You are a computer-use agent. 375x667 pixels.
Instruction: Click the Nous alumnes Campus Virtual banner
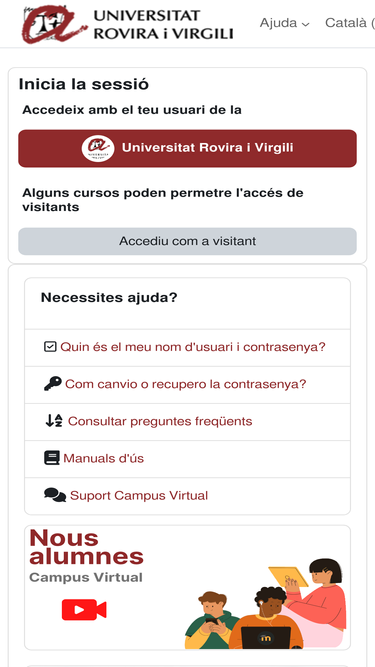click(188, 587)
